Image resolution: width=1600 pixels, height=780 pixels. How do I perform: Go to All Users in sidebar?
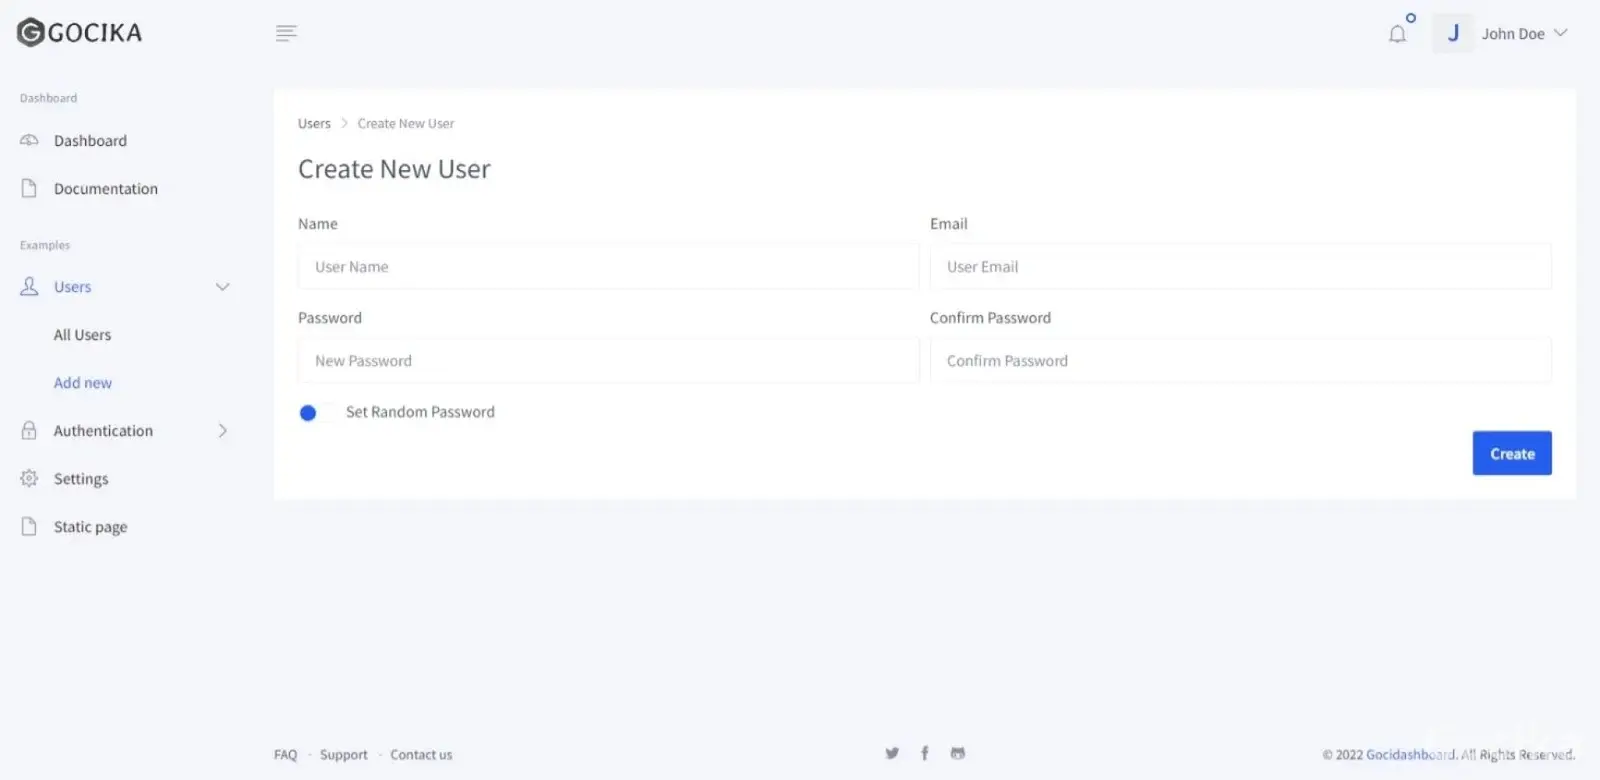pos(82,335)
